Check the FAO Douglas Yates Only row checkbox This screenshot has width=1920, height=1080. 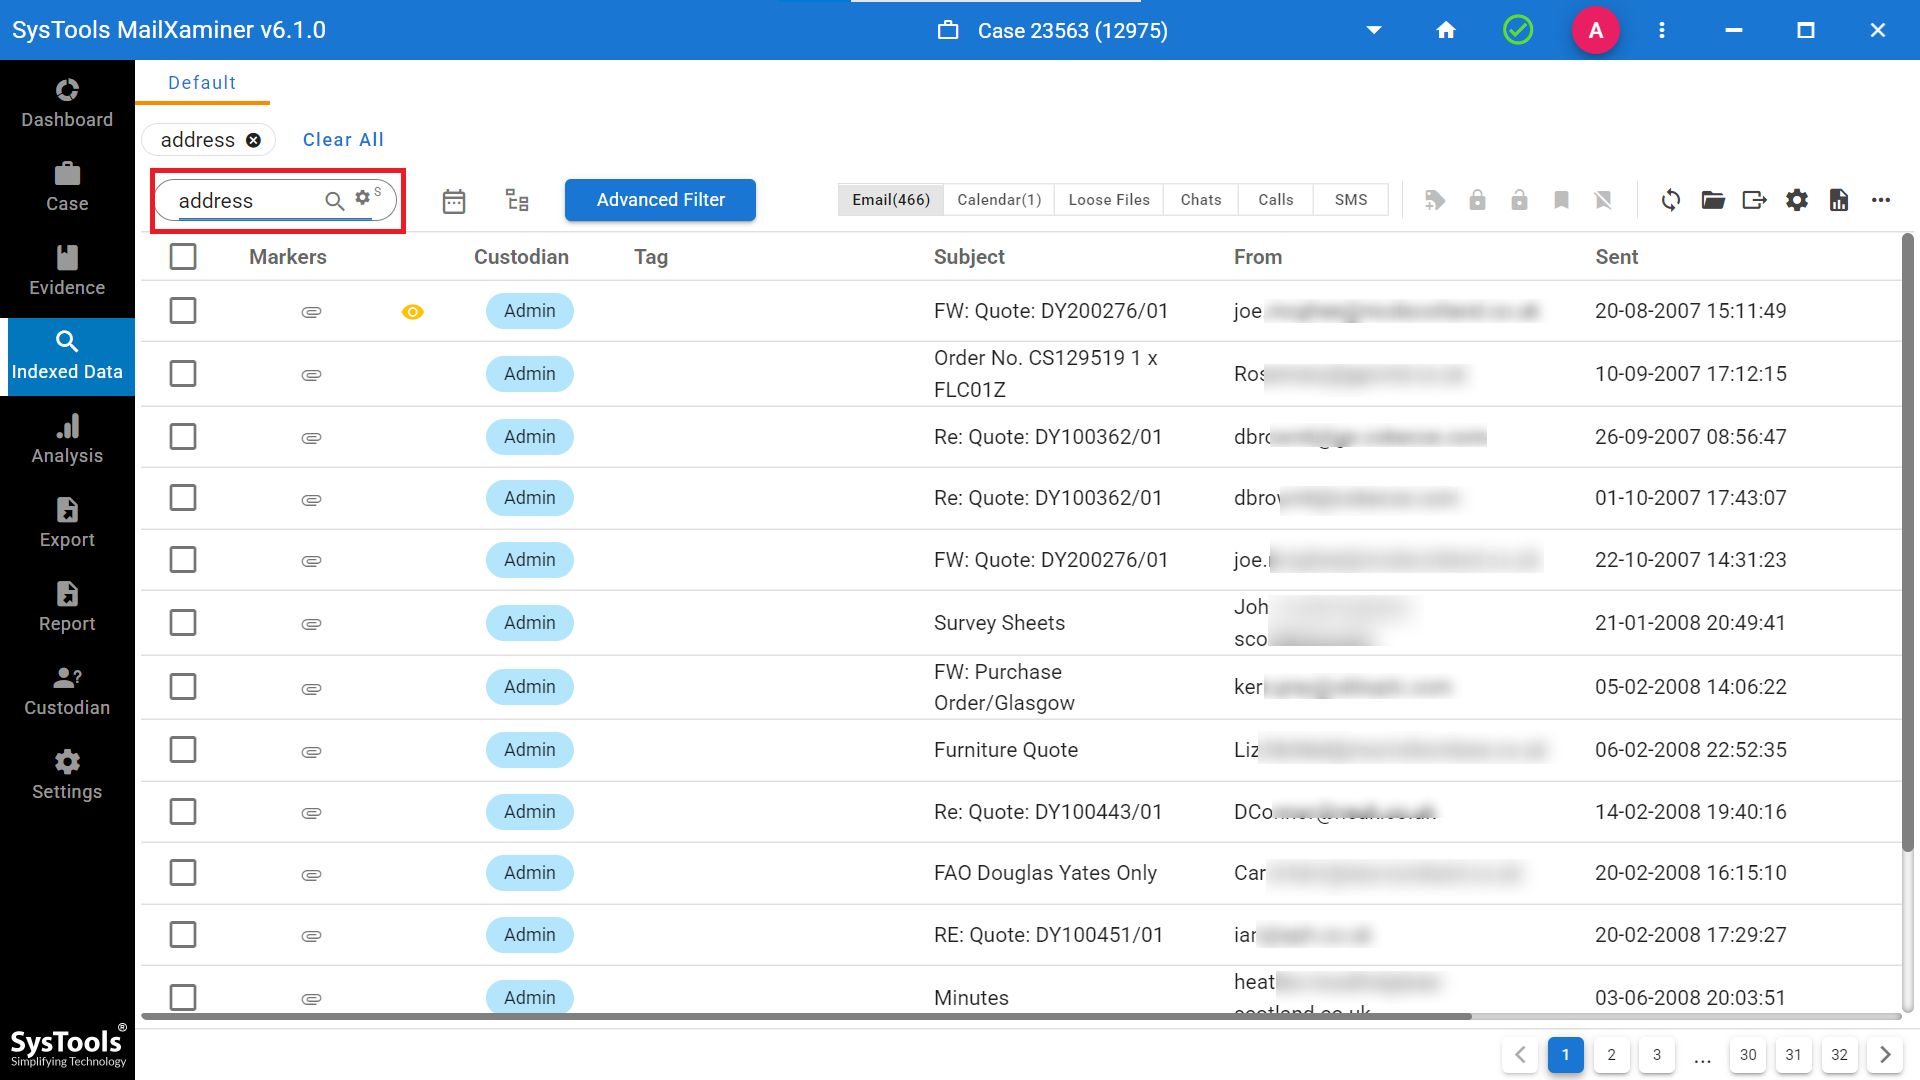coord(183,873)
